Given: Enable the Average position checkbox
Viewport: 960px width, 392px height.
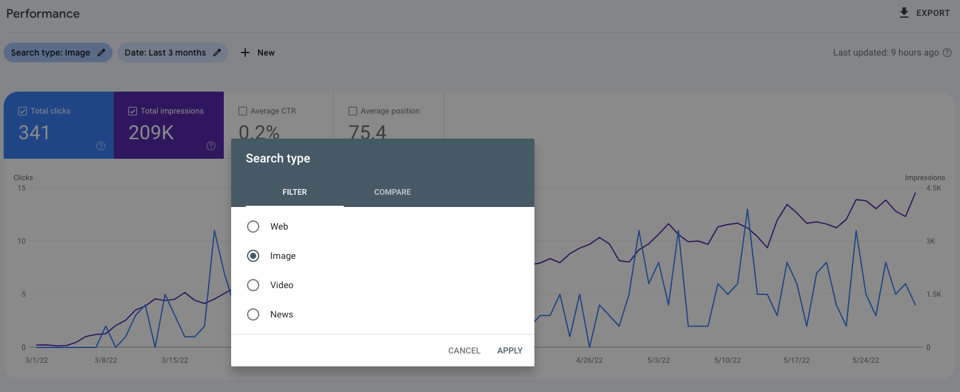Looking at the screenshot, I should pyautogui.click(x=352, y=111).
